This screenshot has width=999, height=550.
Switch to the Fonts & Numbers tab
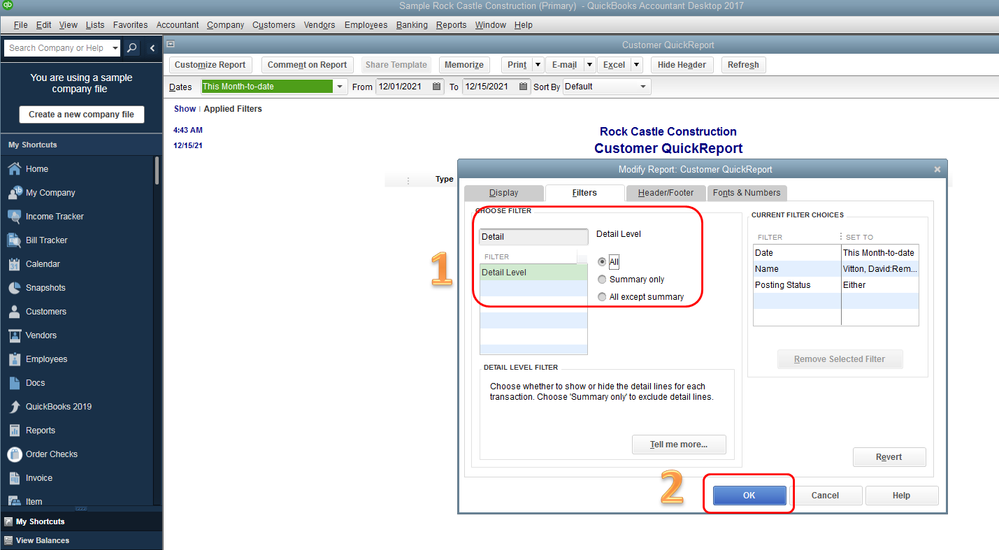click(746, 193)
